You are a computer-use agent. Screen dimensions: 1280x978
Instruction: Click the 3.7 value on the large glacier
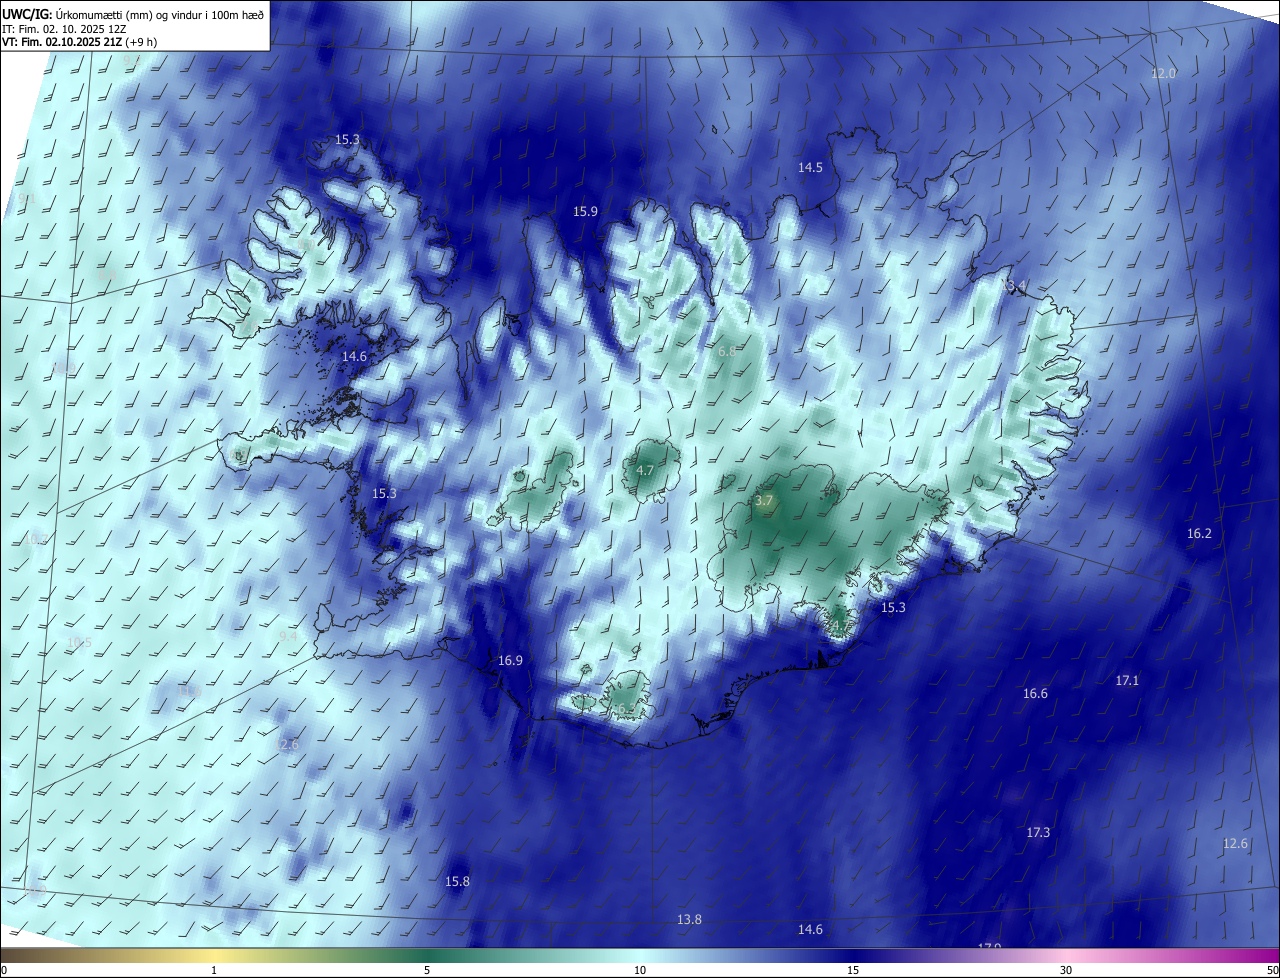[764, 501]
